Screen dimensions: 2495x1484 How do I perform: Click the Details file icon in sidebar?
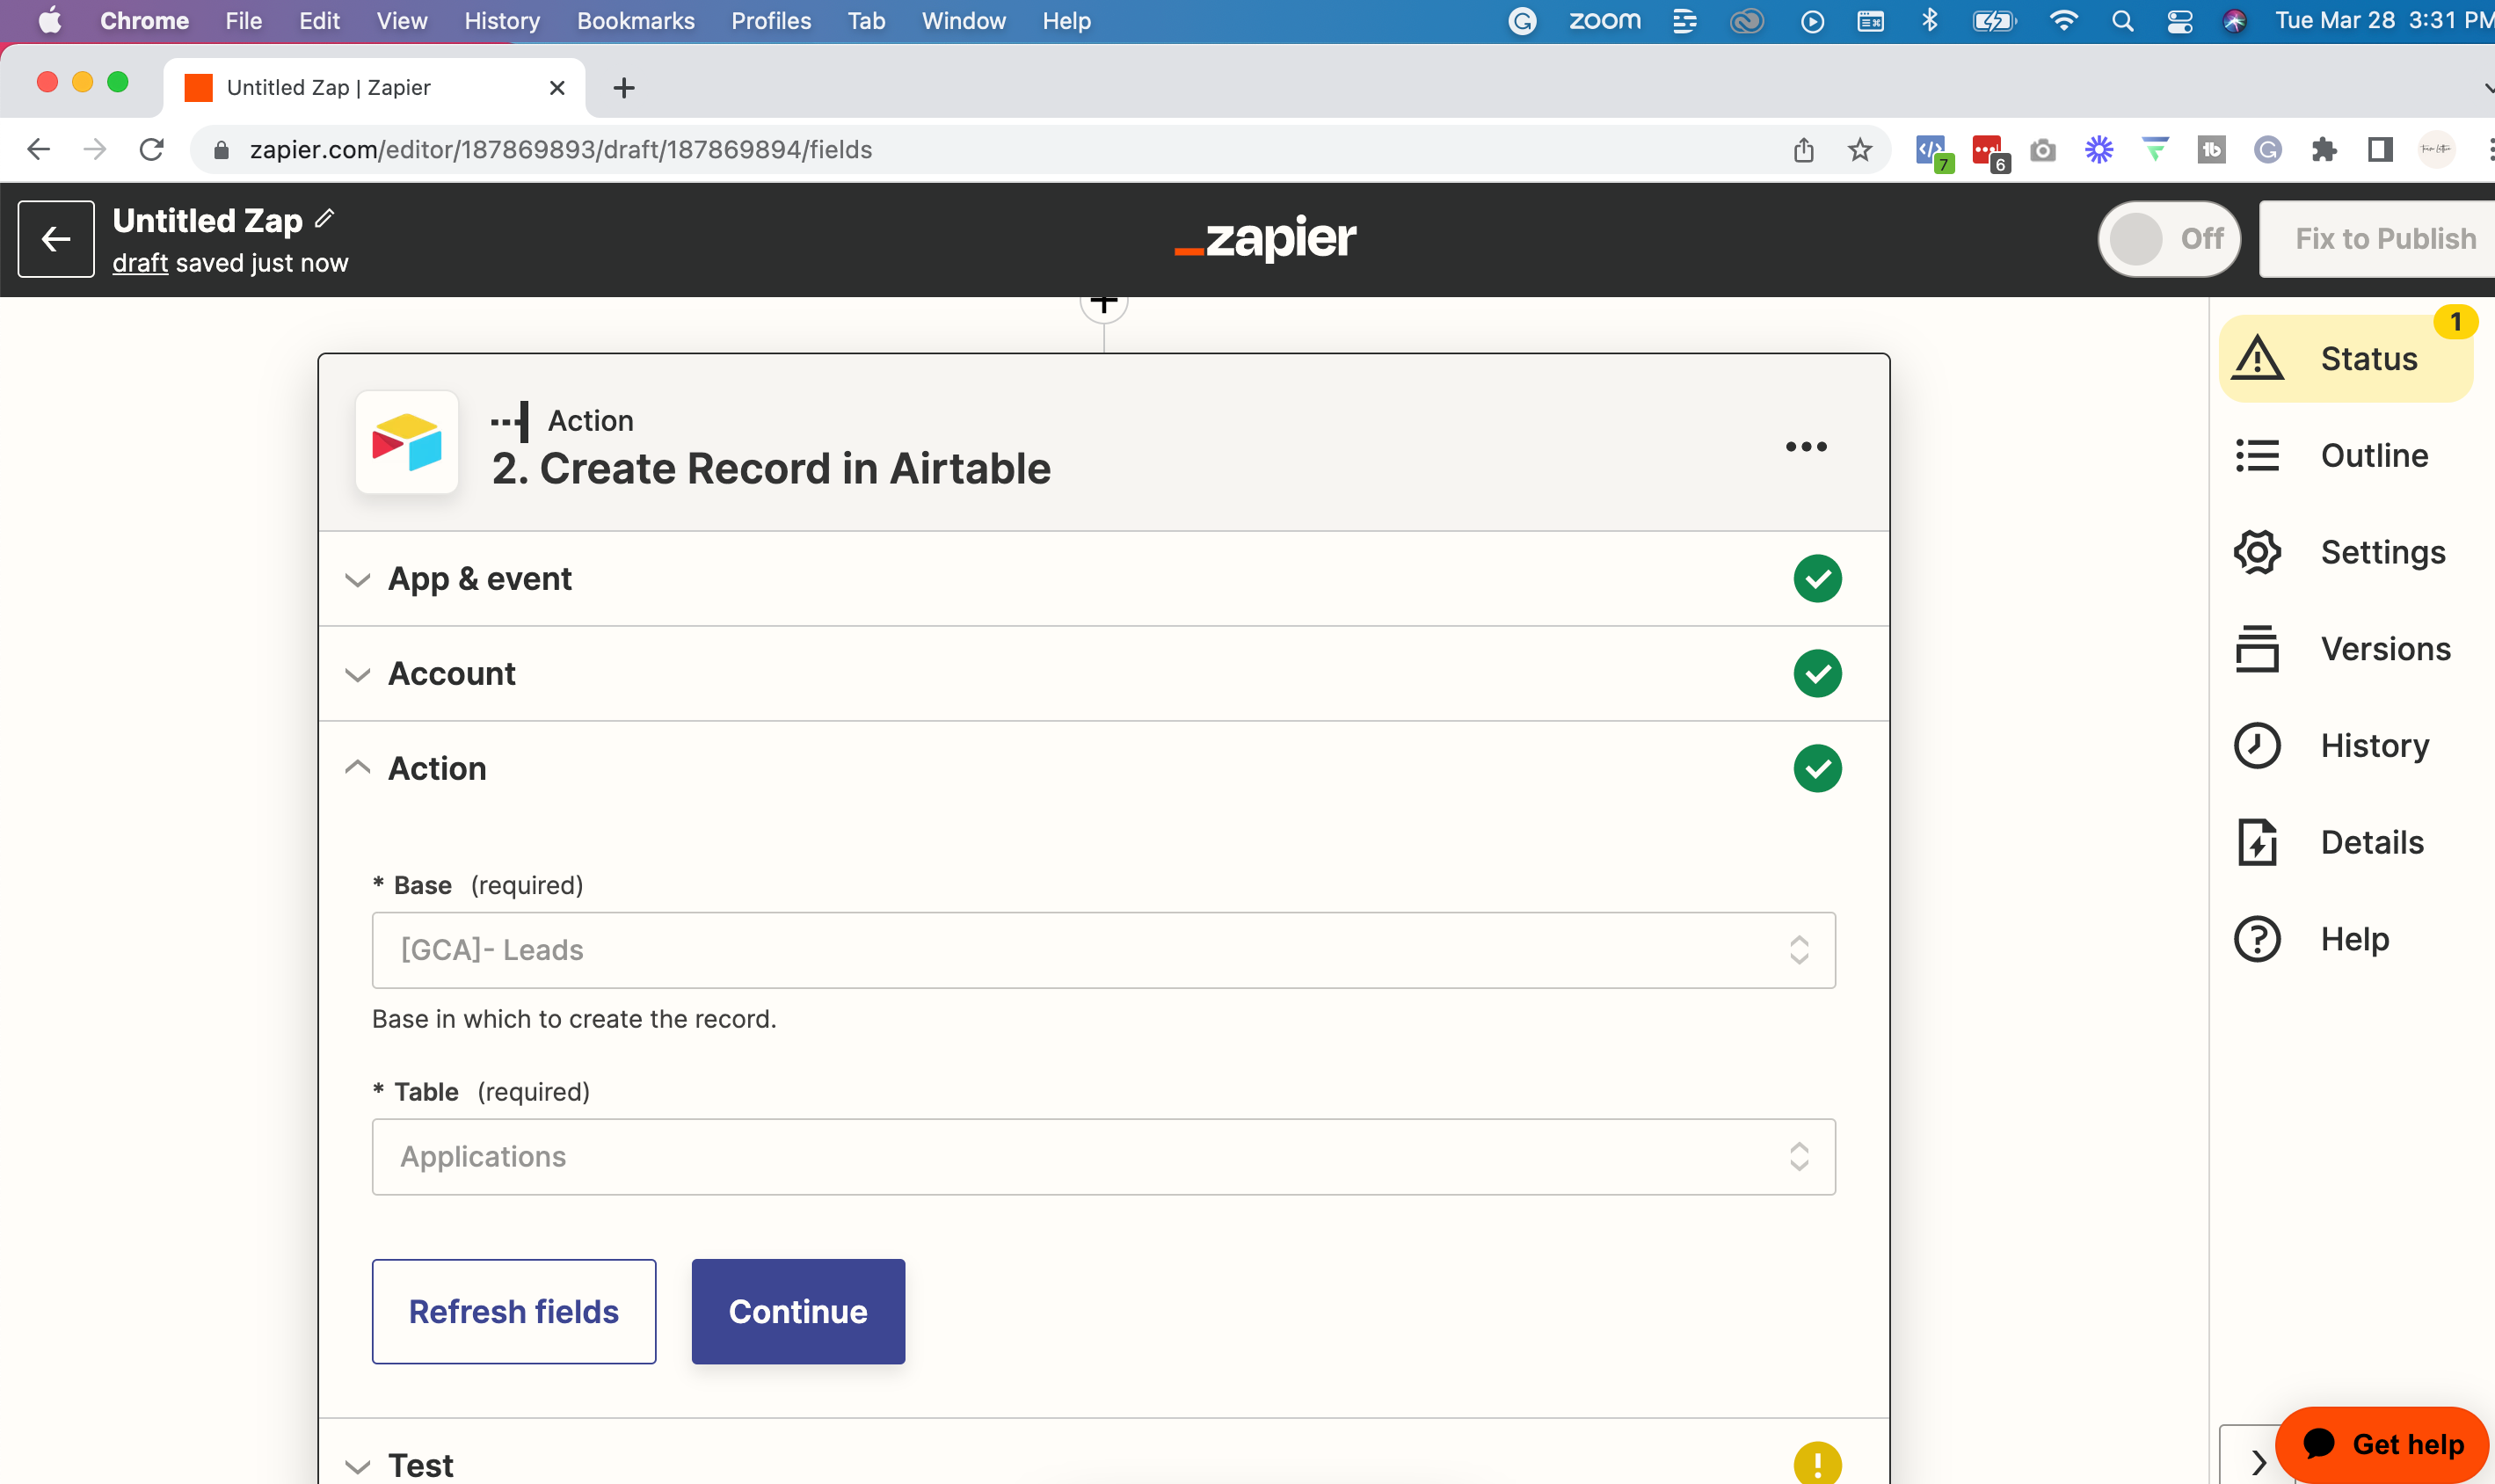click(2258, 842)
